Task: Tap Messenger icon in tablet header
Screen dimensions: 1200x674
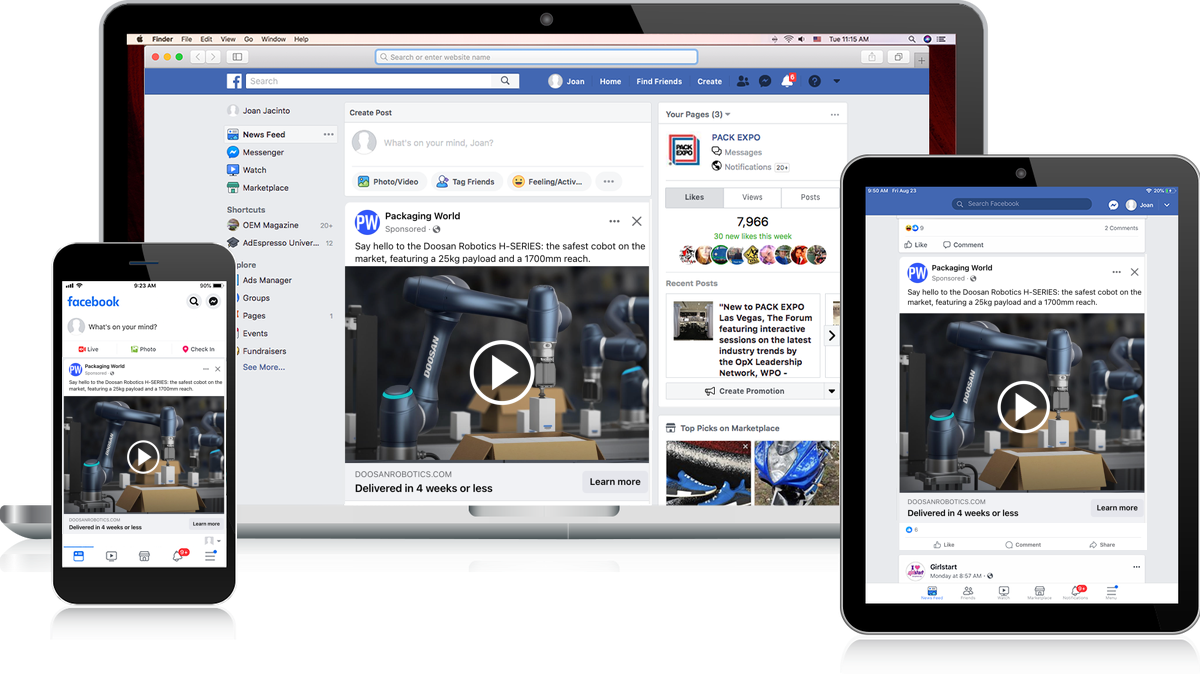Action: [x=1113, y=204]
